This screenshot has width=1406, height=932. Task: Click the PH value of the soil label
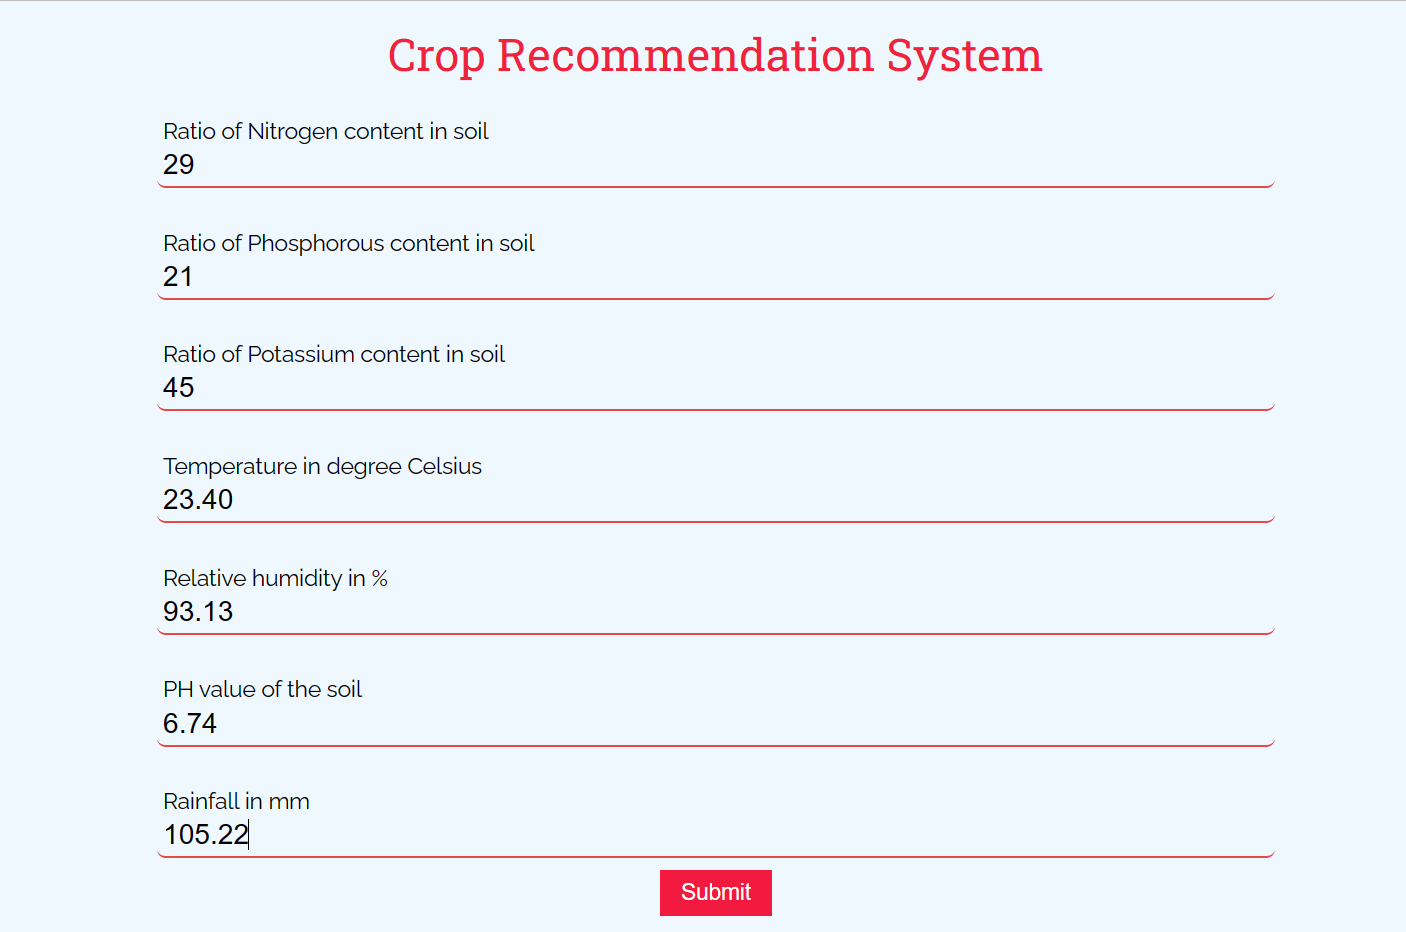(x=263, y=689)
